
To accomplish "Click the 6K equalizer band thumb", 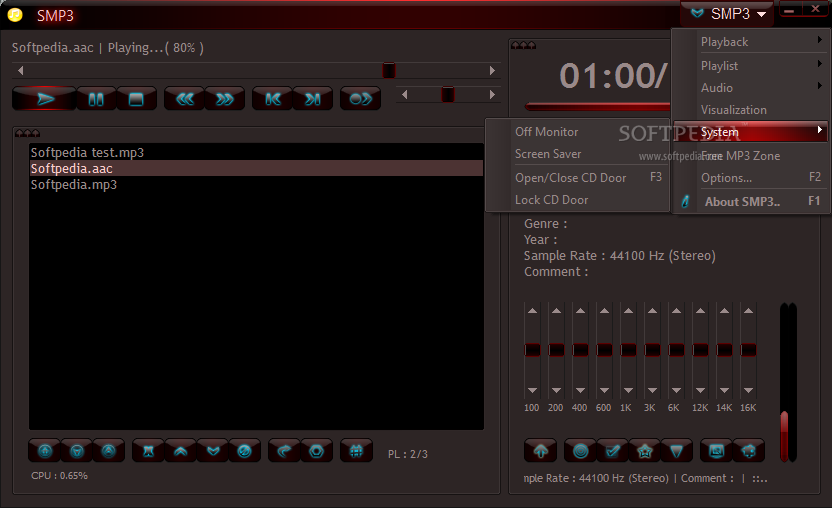I will click(676, 350).
